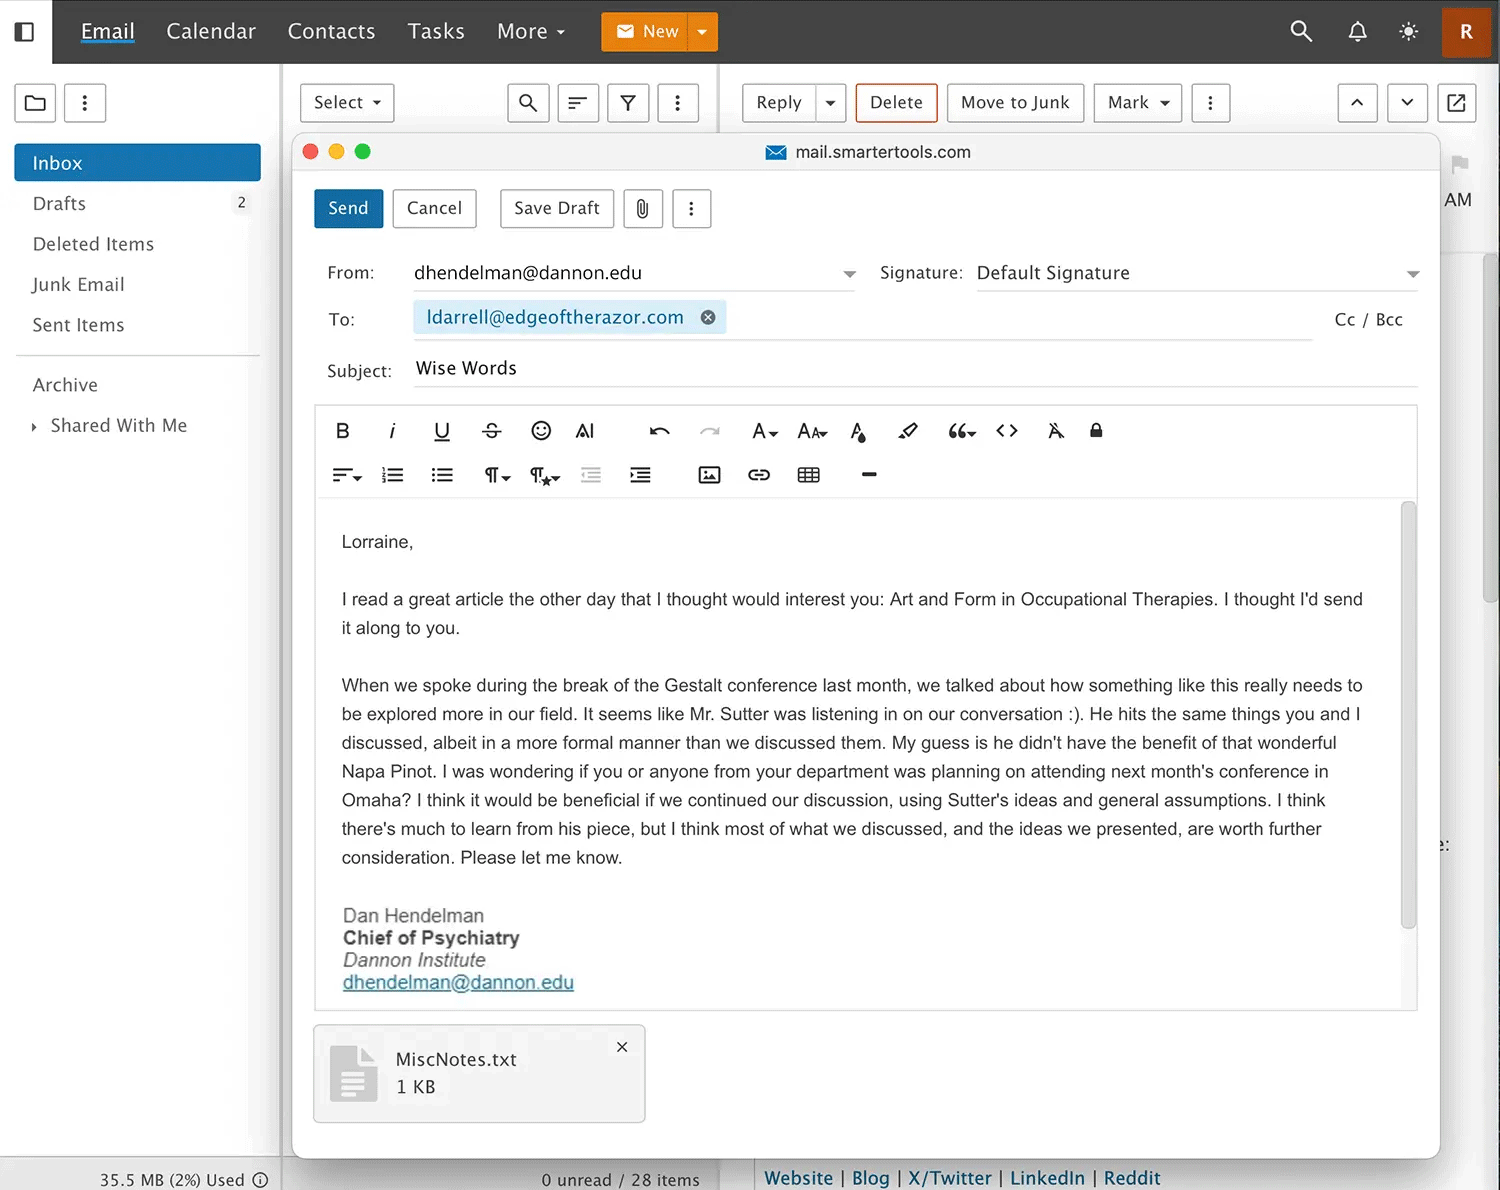Insert a horizontal rule into the message
This screenshot has height=1190, width=1500.
[x=868, y=474]
